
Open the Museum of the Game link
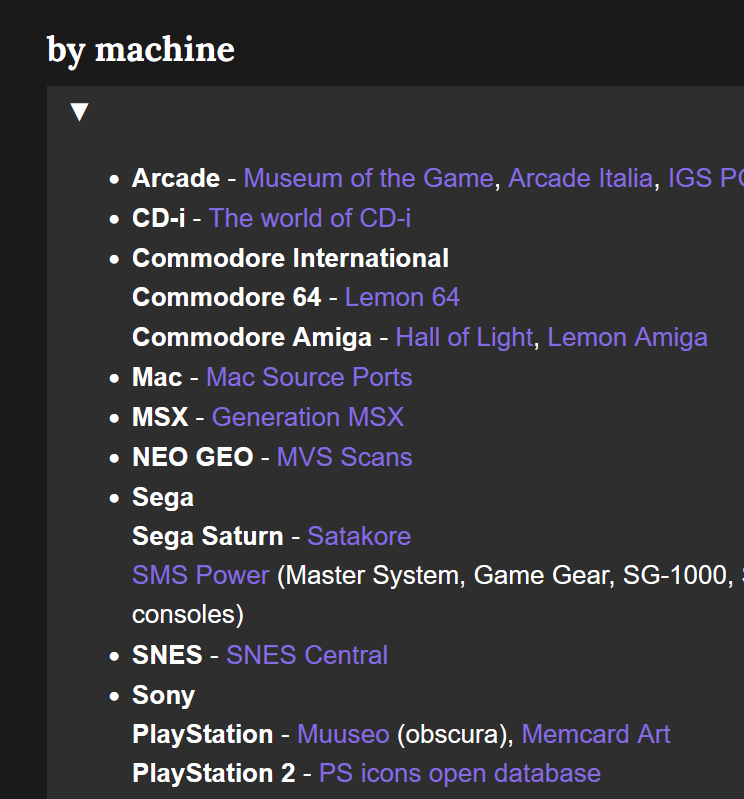coord(368,178)
